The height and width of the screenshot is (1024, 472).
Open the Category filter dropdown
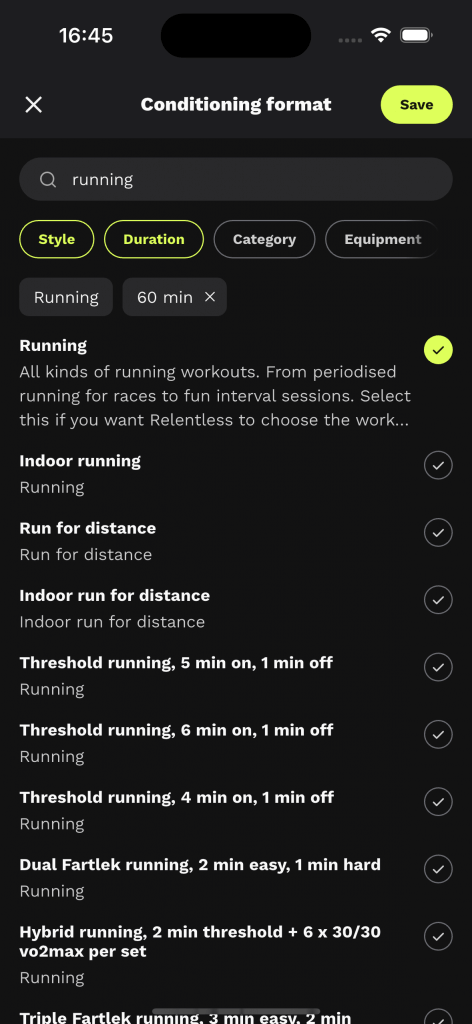[264, 239]
